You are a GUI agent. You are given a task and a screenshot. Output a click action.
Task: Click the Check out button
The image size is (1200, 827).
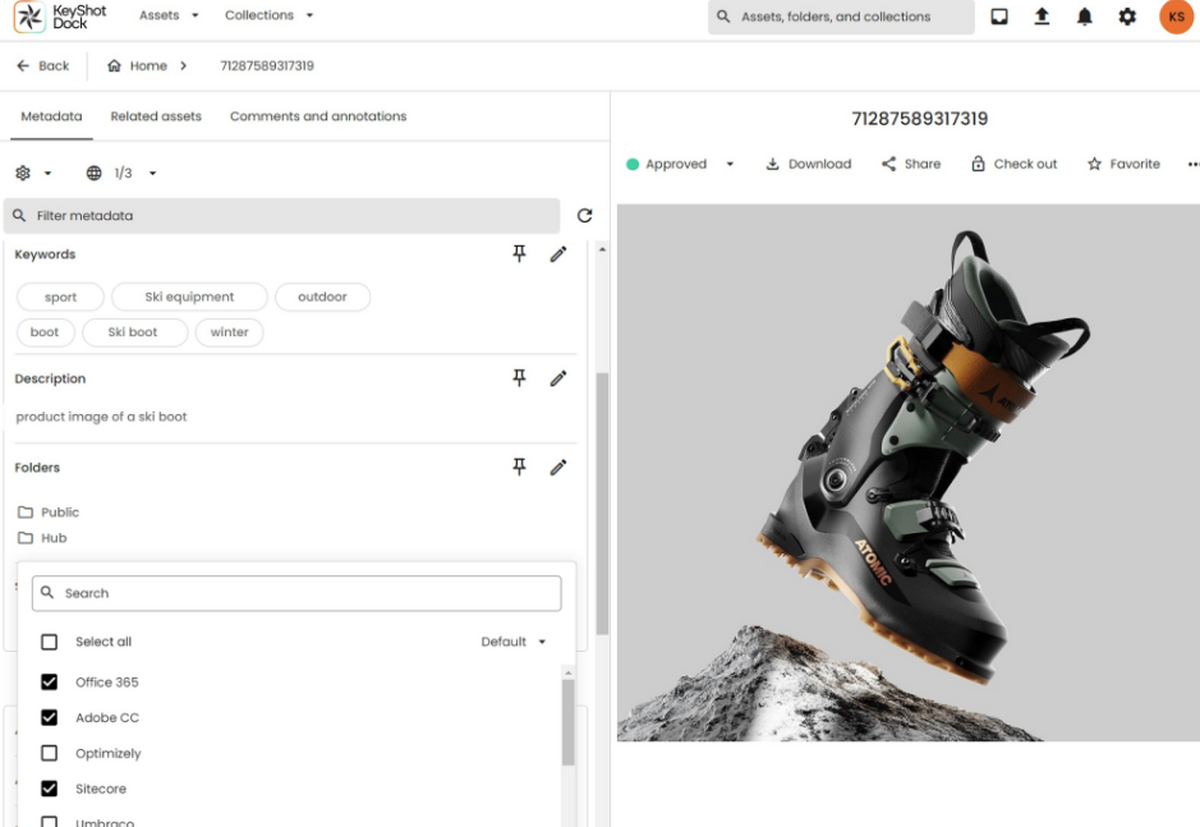tap(1014, 164)
